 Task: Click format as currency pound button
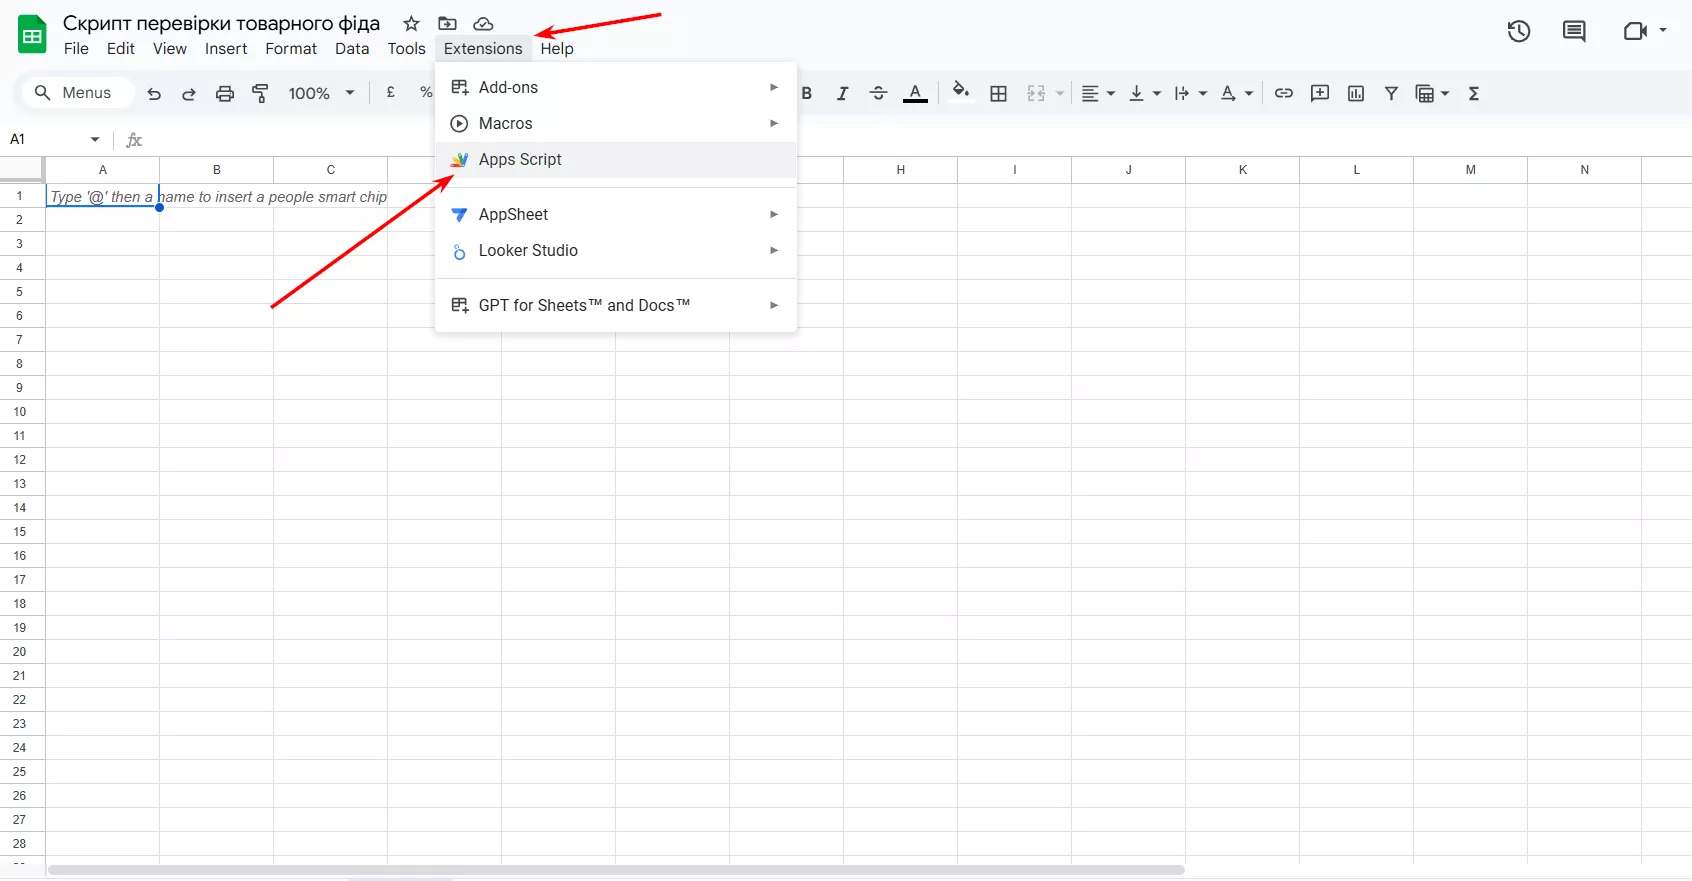point(391,93)
